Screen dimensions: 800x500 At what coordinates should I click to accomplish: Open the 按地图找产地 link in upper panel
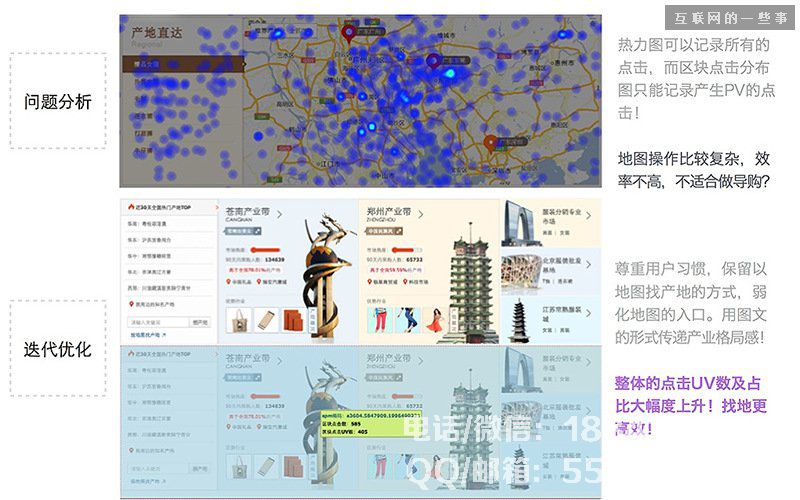[x=148, y=335]
